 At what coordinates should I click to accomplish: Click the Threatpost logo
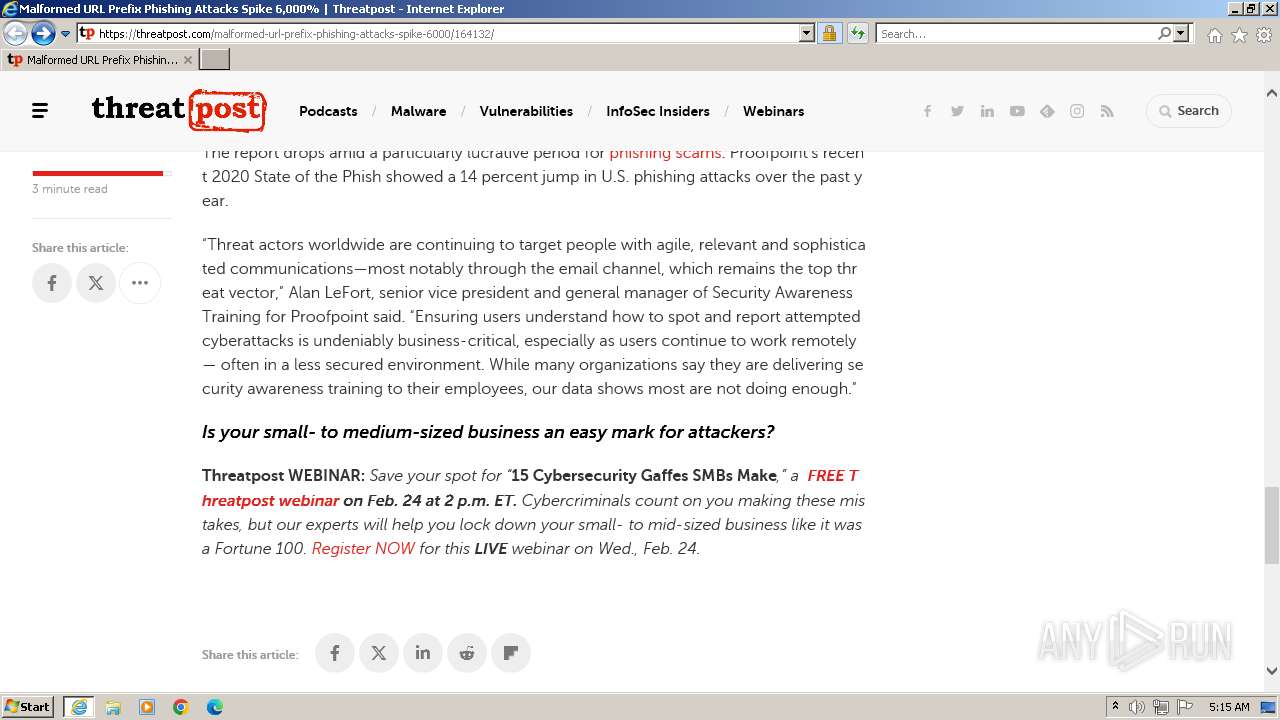[179, 110]
